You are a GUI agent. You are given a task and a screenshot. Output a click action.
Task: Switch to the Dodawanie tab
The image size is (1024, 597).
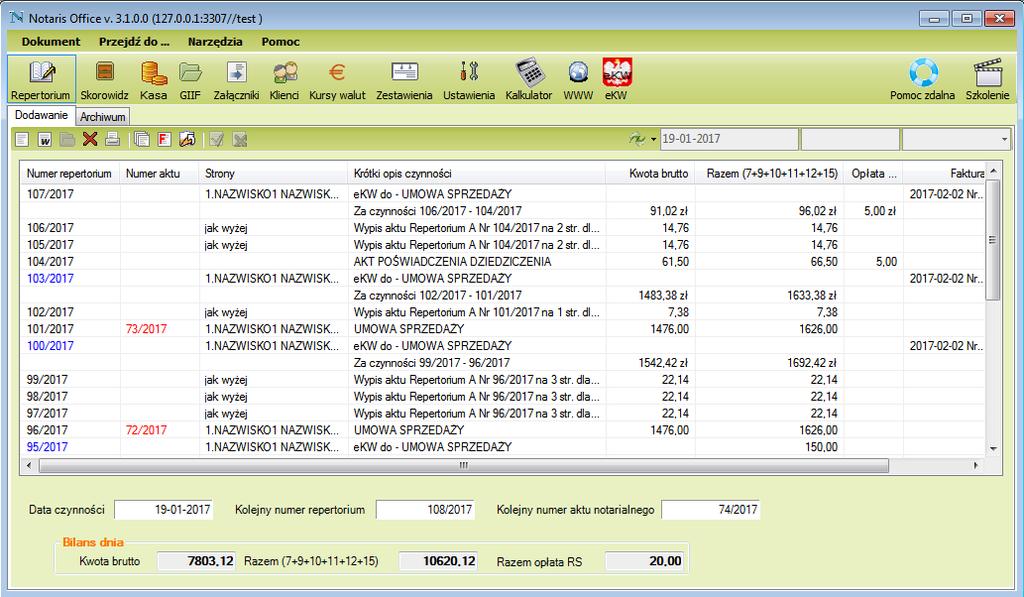tap(41, 116)
